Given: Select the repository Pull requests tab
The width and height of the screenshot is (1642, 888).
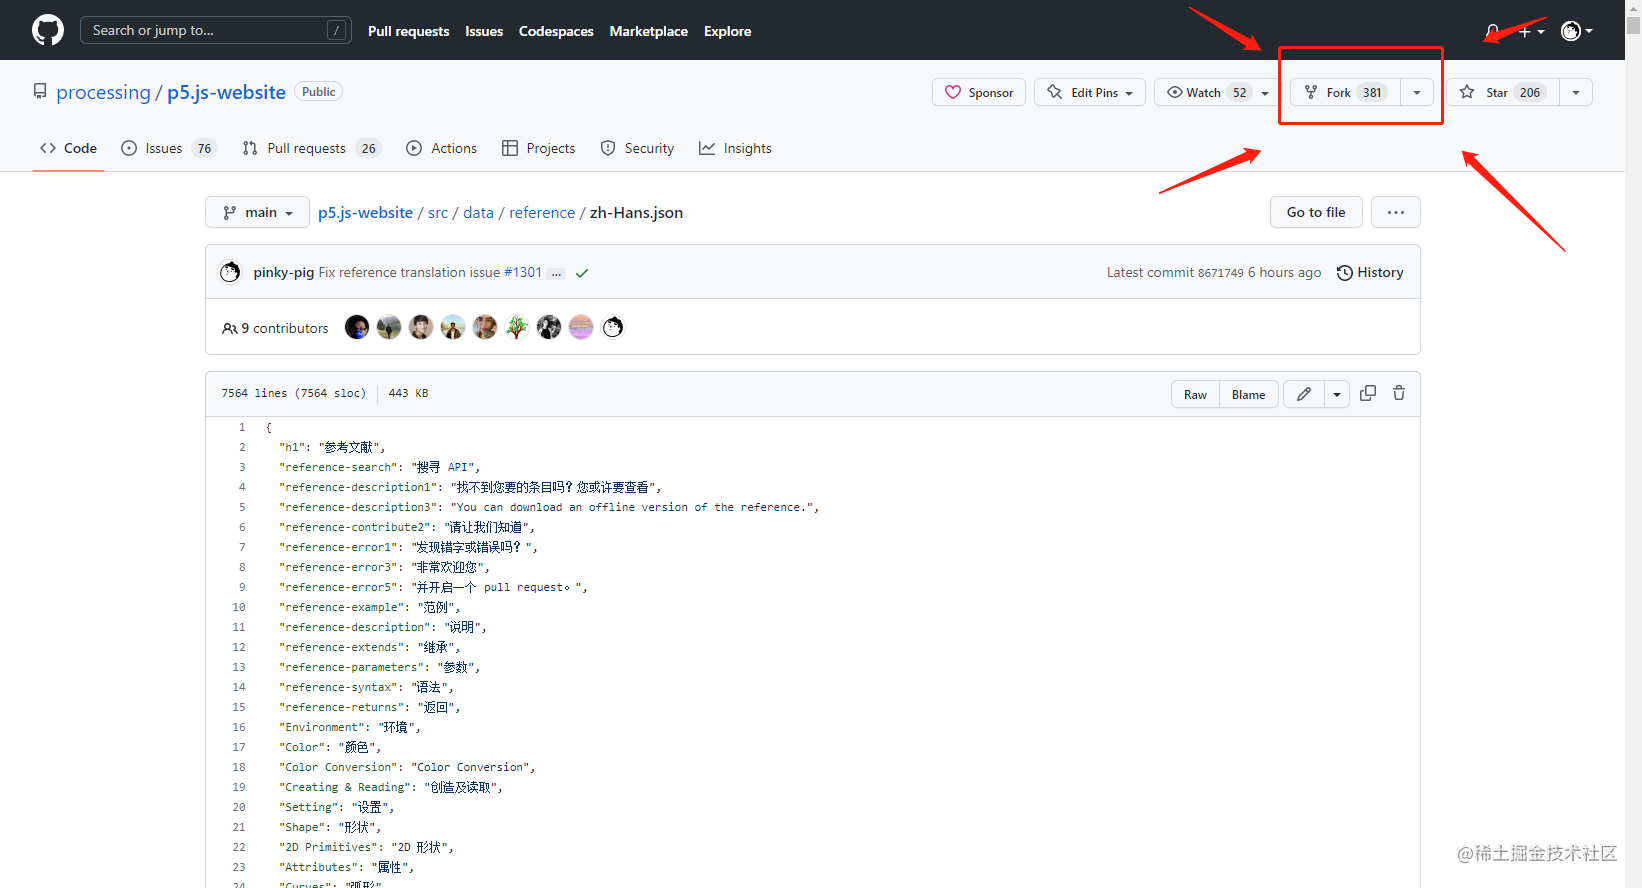Looking at the screenshot, I should pyautogui.click(x=311, y=148).
